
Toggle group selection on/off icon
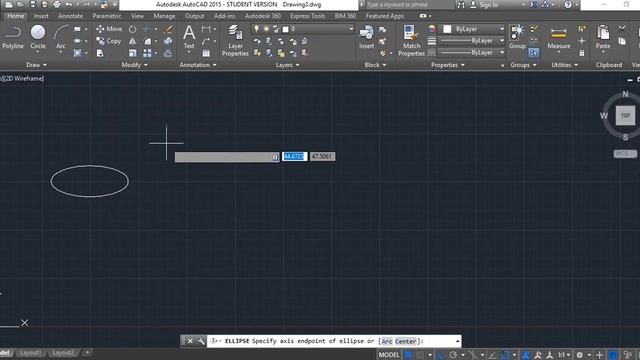(533, 53)
